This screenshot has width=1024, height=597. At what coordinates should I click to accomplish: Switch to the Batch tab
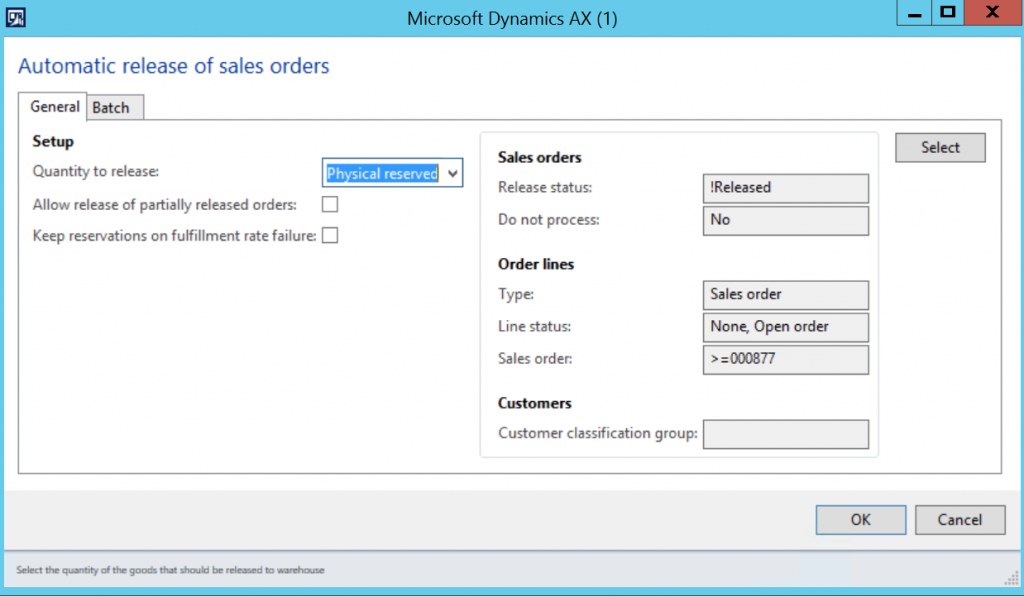coord(113,107)
